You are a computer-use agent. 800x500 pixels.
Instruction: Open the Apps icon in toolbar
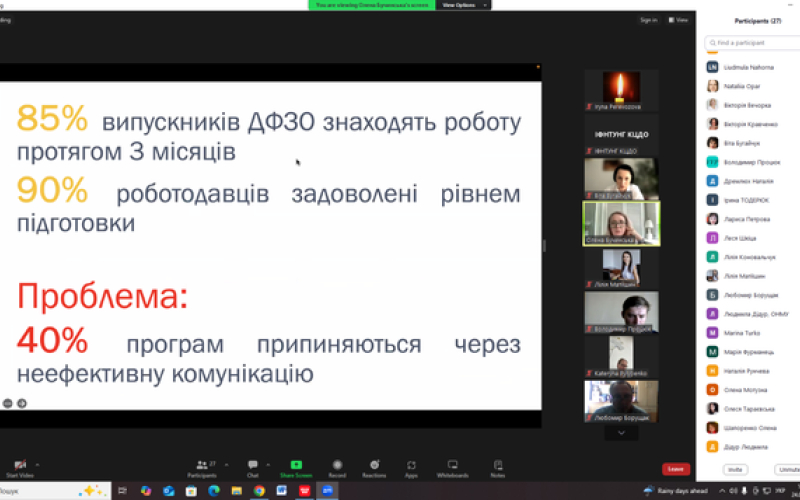point(411,465)
